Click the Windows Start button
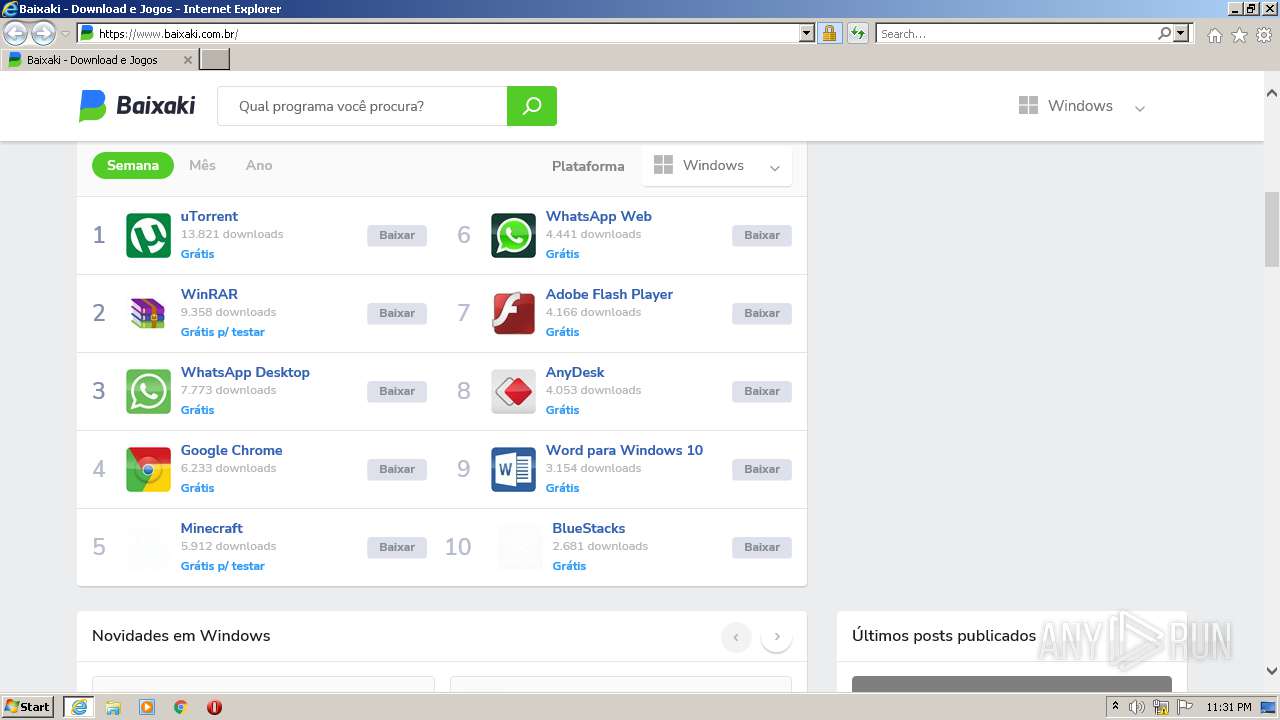 pos(28,707)
